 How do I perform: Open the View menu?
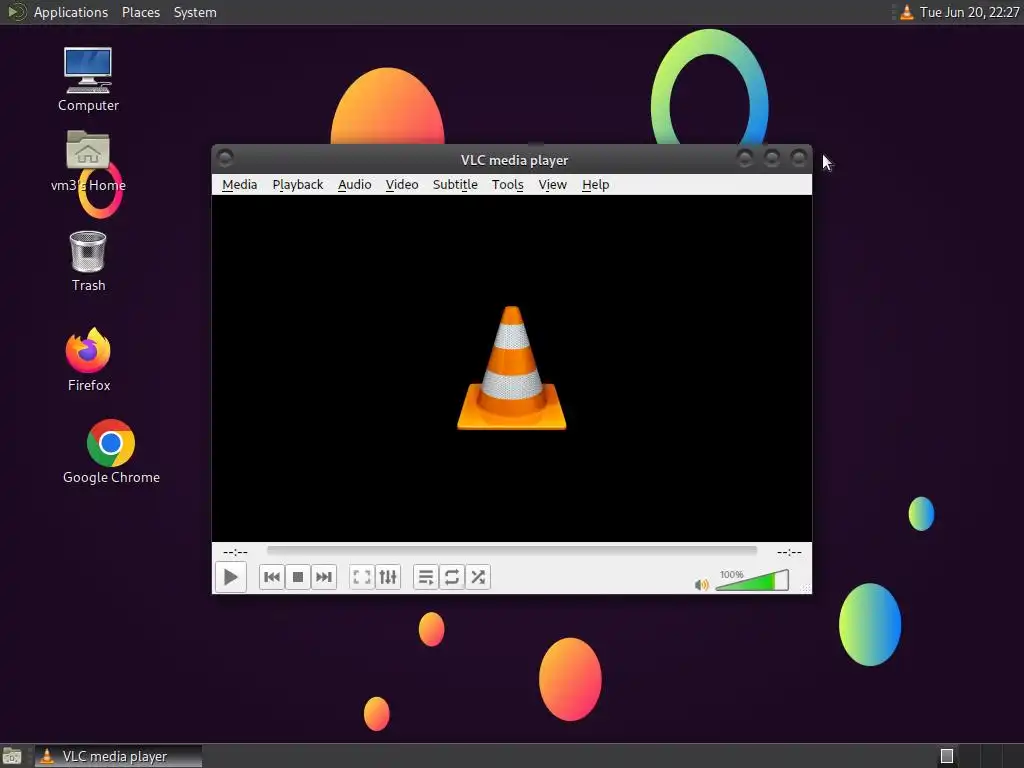tap(552, 185)
